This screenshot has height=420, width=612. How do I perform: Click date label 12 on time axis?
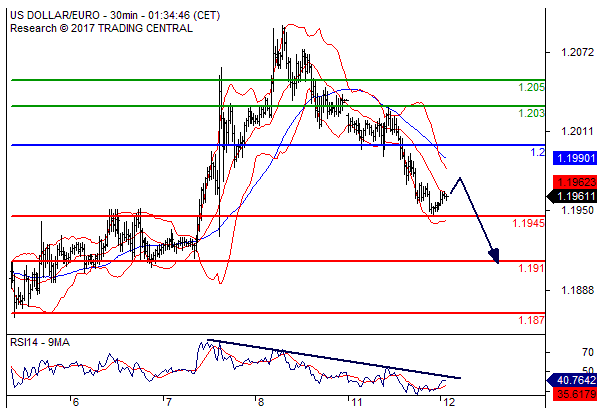(449, 402)
